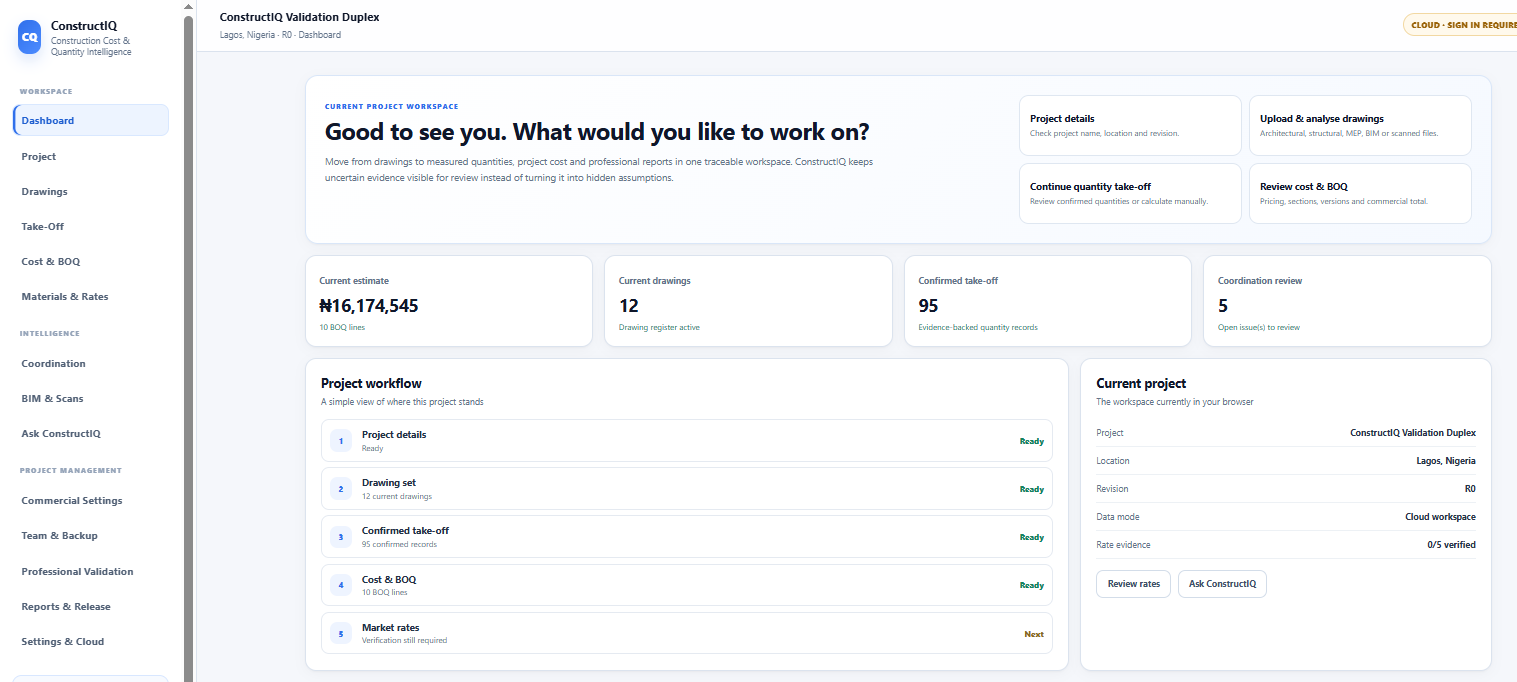
Task: Click 'Drawing register active' text
Action: [x=659, y=327]
